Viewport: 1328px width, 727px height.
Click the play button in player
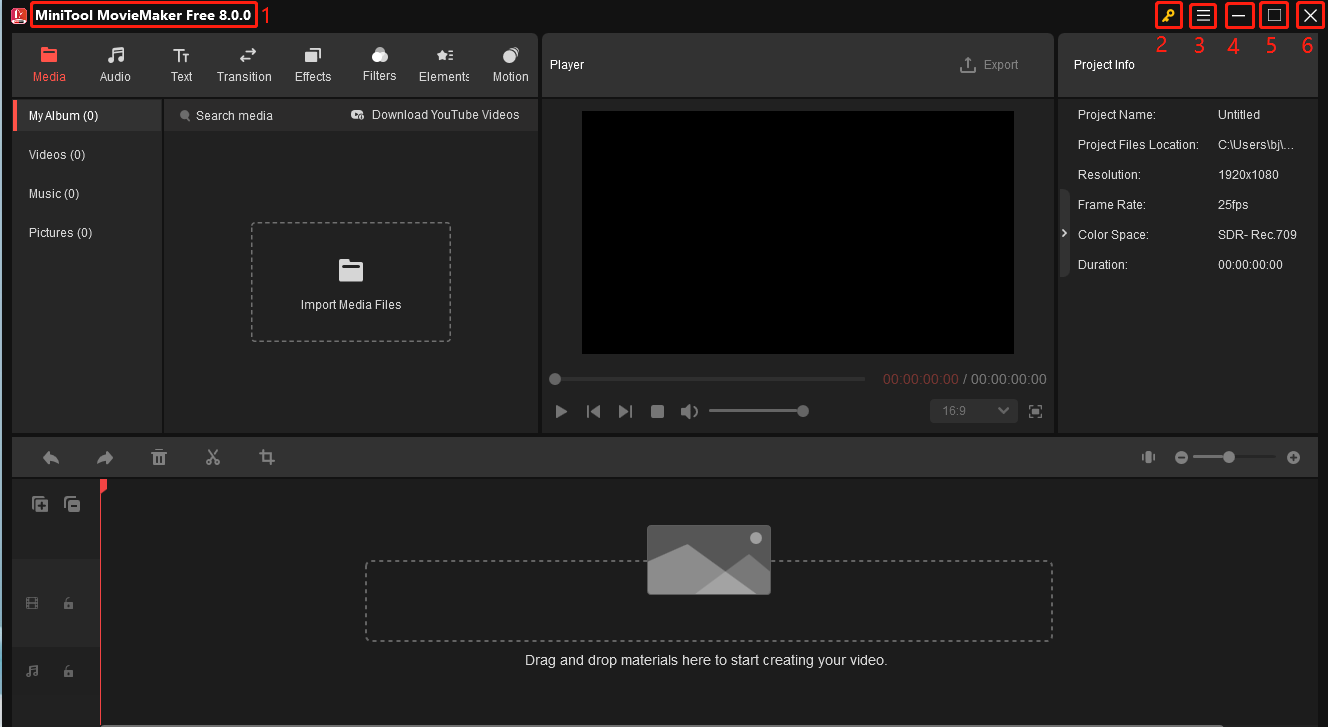coord(561,411)
